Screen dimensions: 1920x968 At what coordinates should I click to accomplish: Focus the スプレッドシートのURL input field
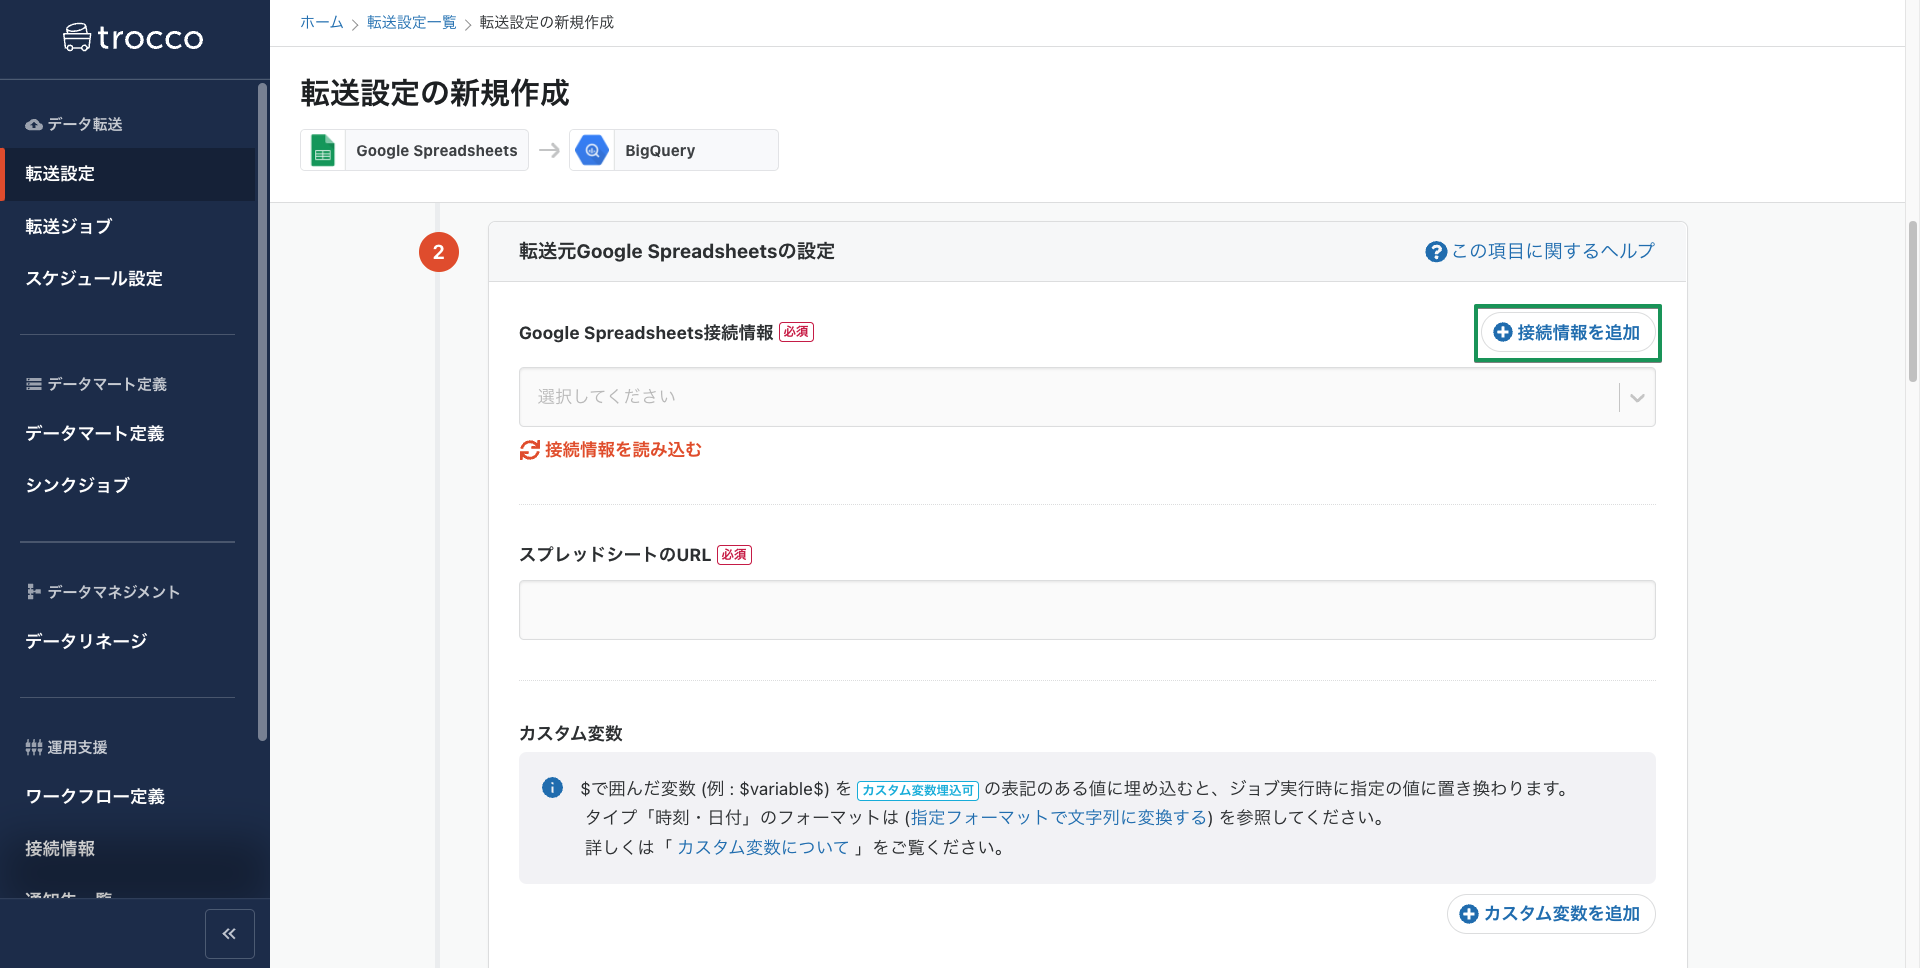click(1087, 610)
